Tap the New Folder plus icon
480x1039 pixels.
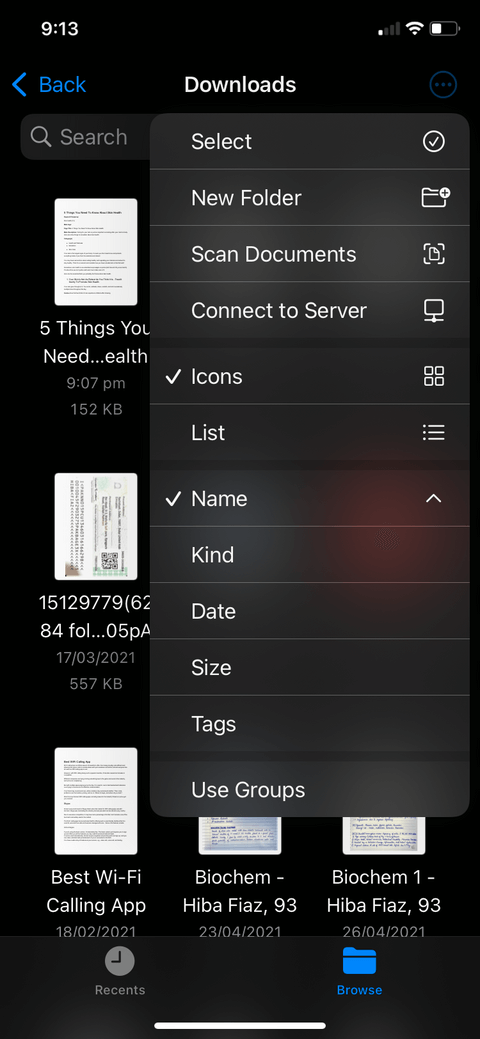[x=436, y=197]
